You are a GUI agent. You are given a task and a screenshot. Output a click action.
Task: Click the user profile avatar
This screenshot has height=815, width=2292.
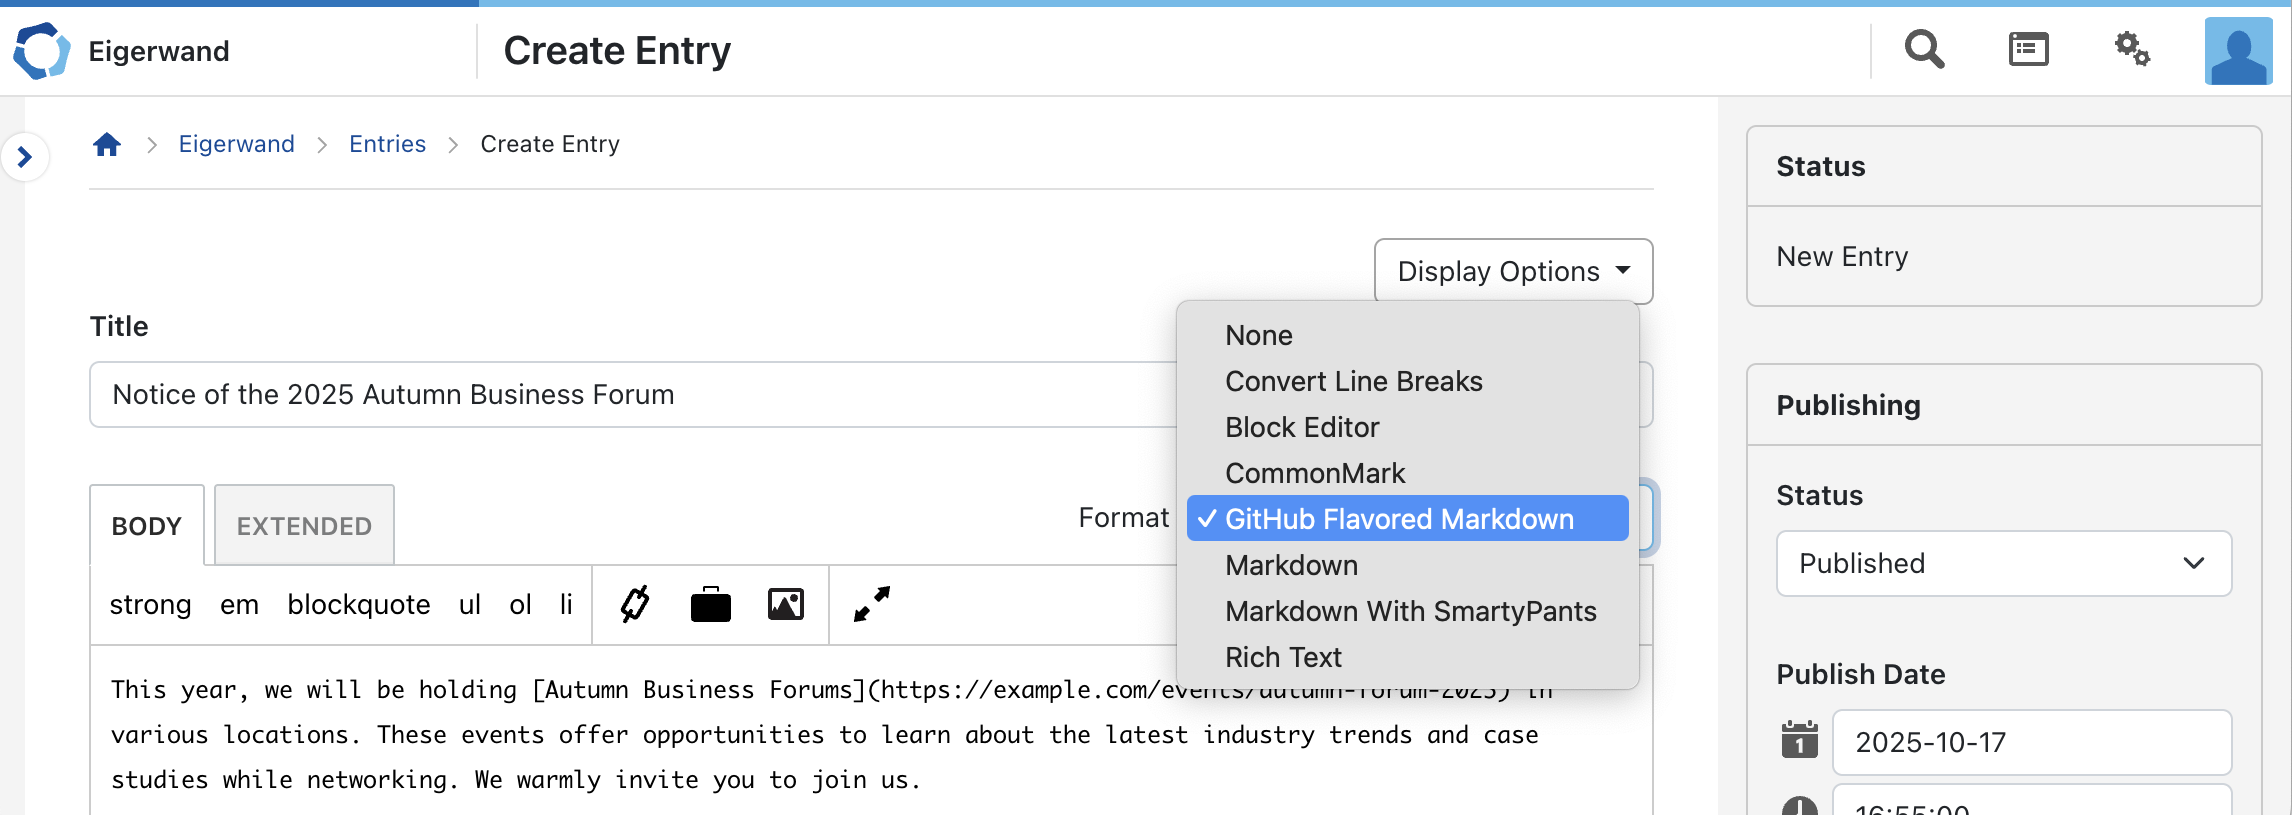(x=2238, y=51)
